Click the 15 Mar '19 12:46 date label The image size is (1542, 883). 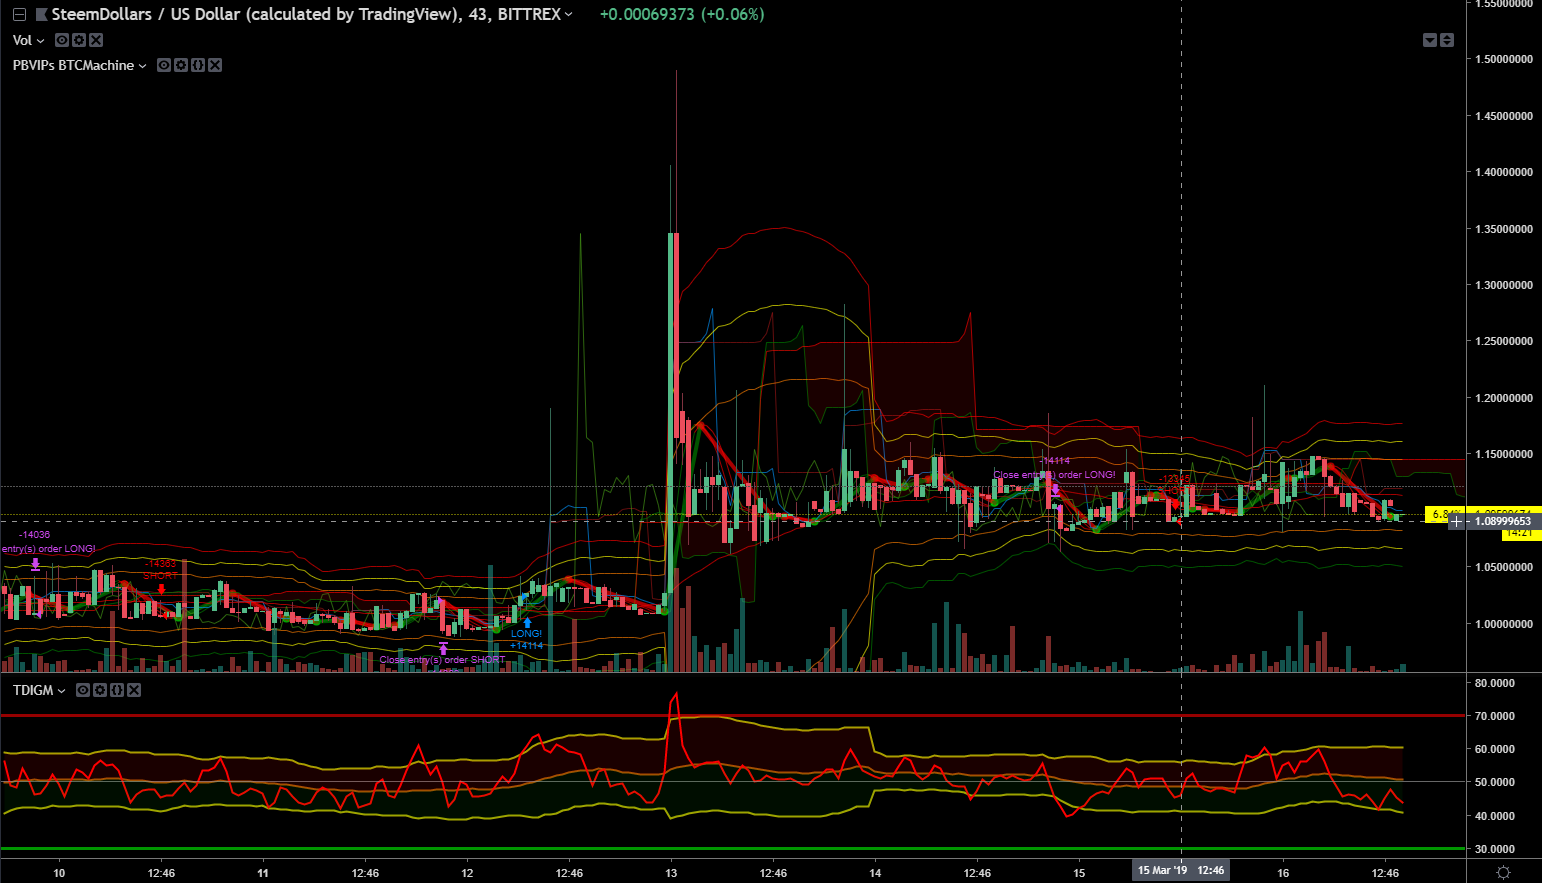click(1181, 870)
